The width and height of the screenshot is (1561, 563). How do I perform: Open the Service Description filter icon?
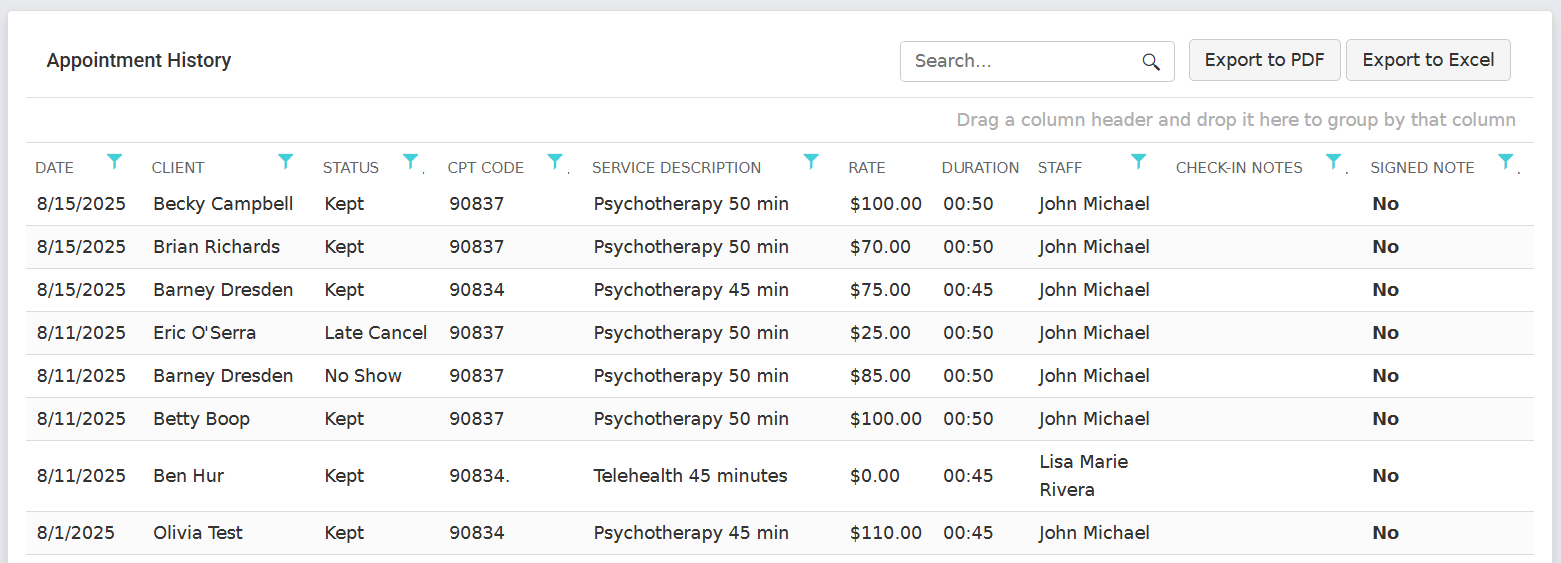pos(811,161)
